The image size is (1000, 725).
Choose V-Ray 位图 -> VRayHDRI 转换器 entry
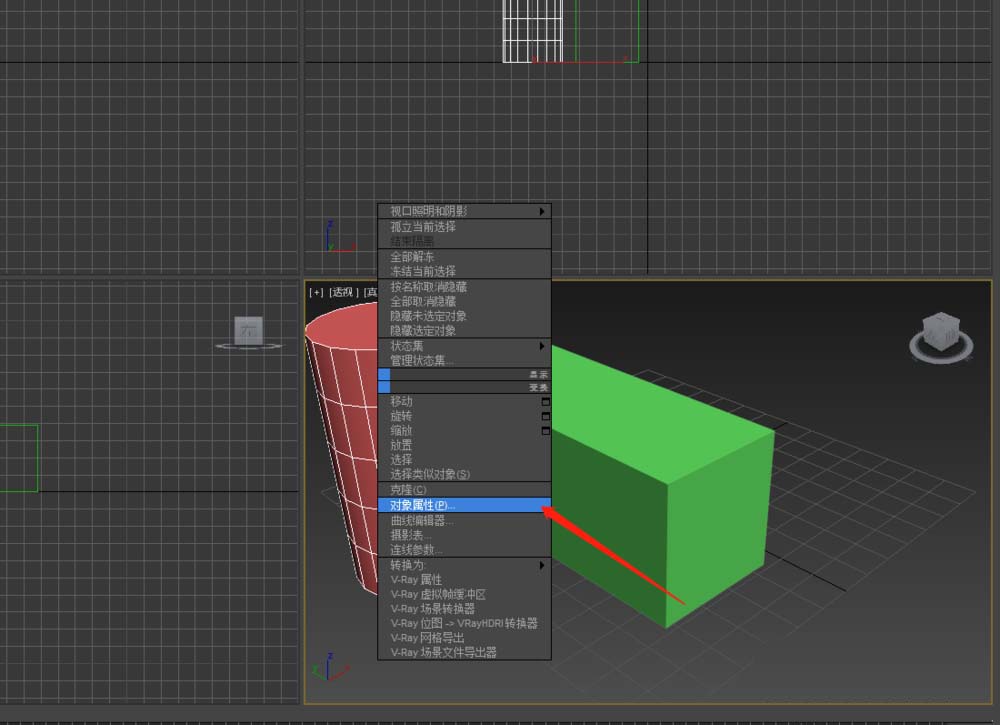[464, 624]
